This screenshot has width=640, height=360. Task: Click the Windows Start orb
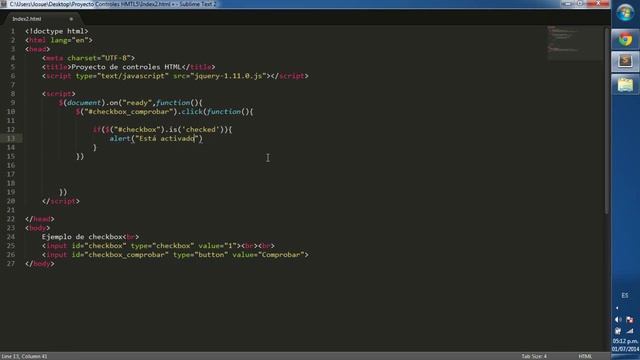(x=625, y=13)
